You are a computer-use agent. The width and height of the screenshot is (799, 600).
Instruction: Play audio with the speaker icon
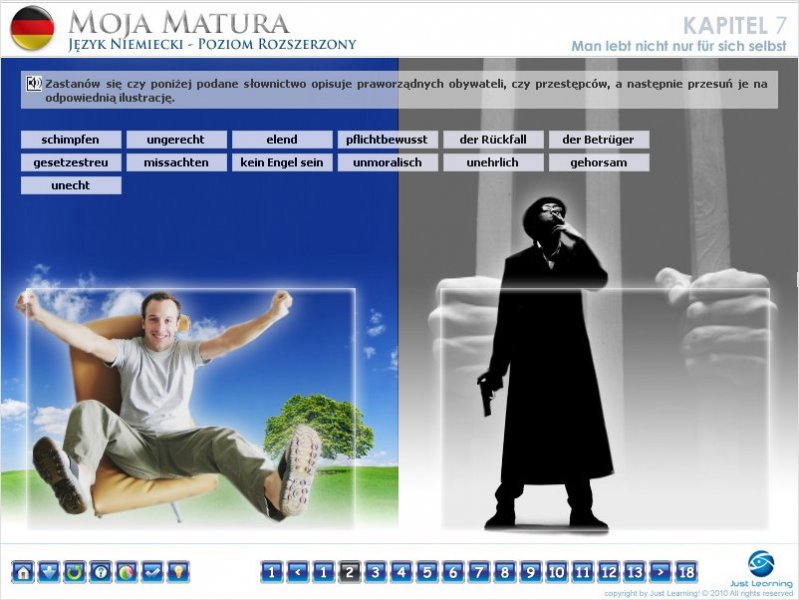(x=34, y=83)
